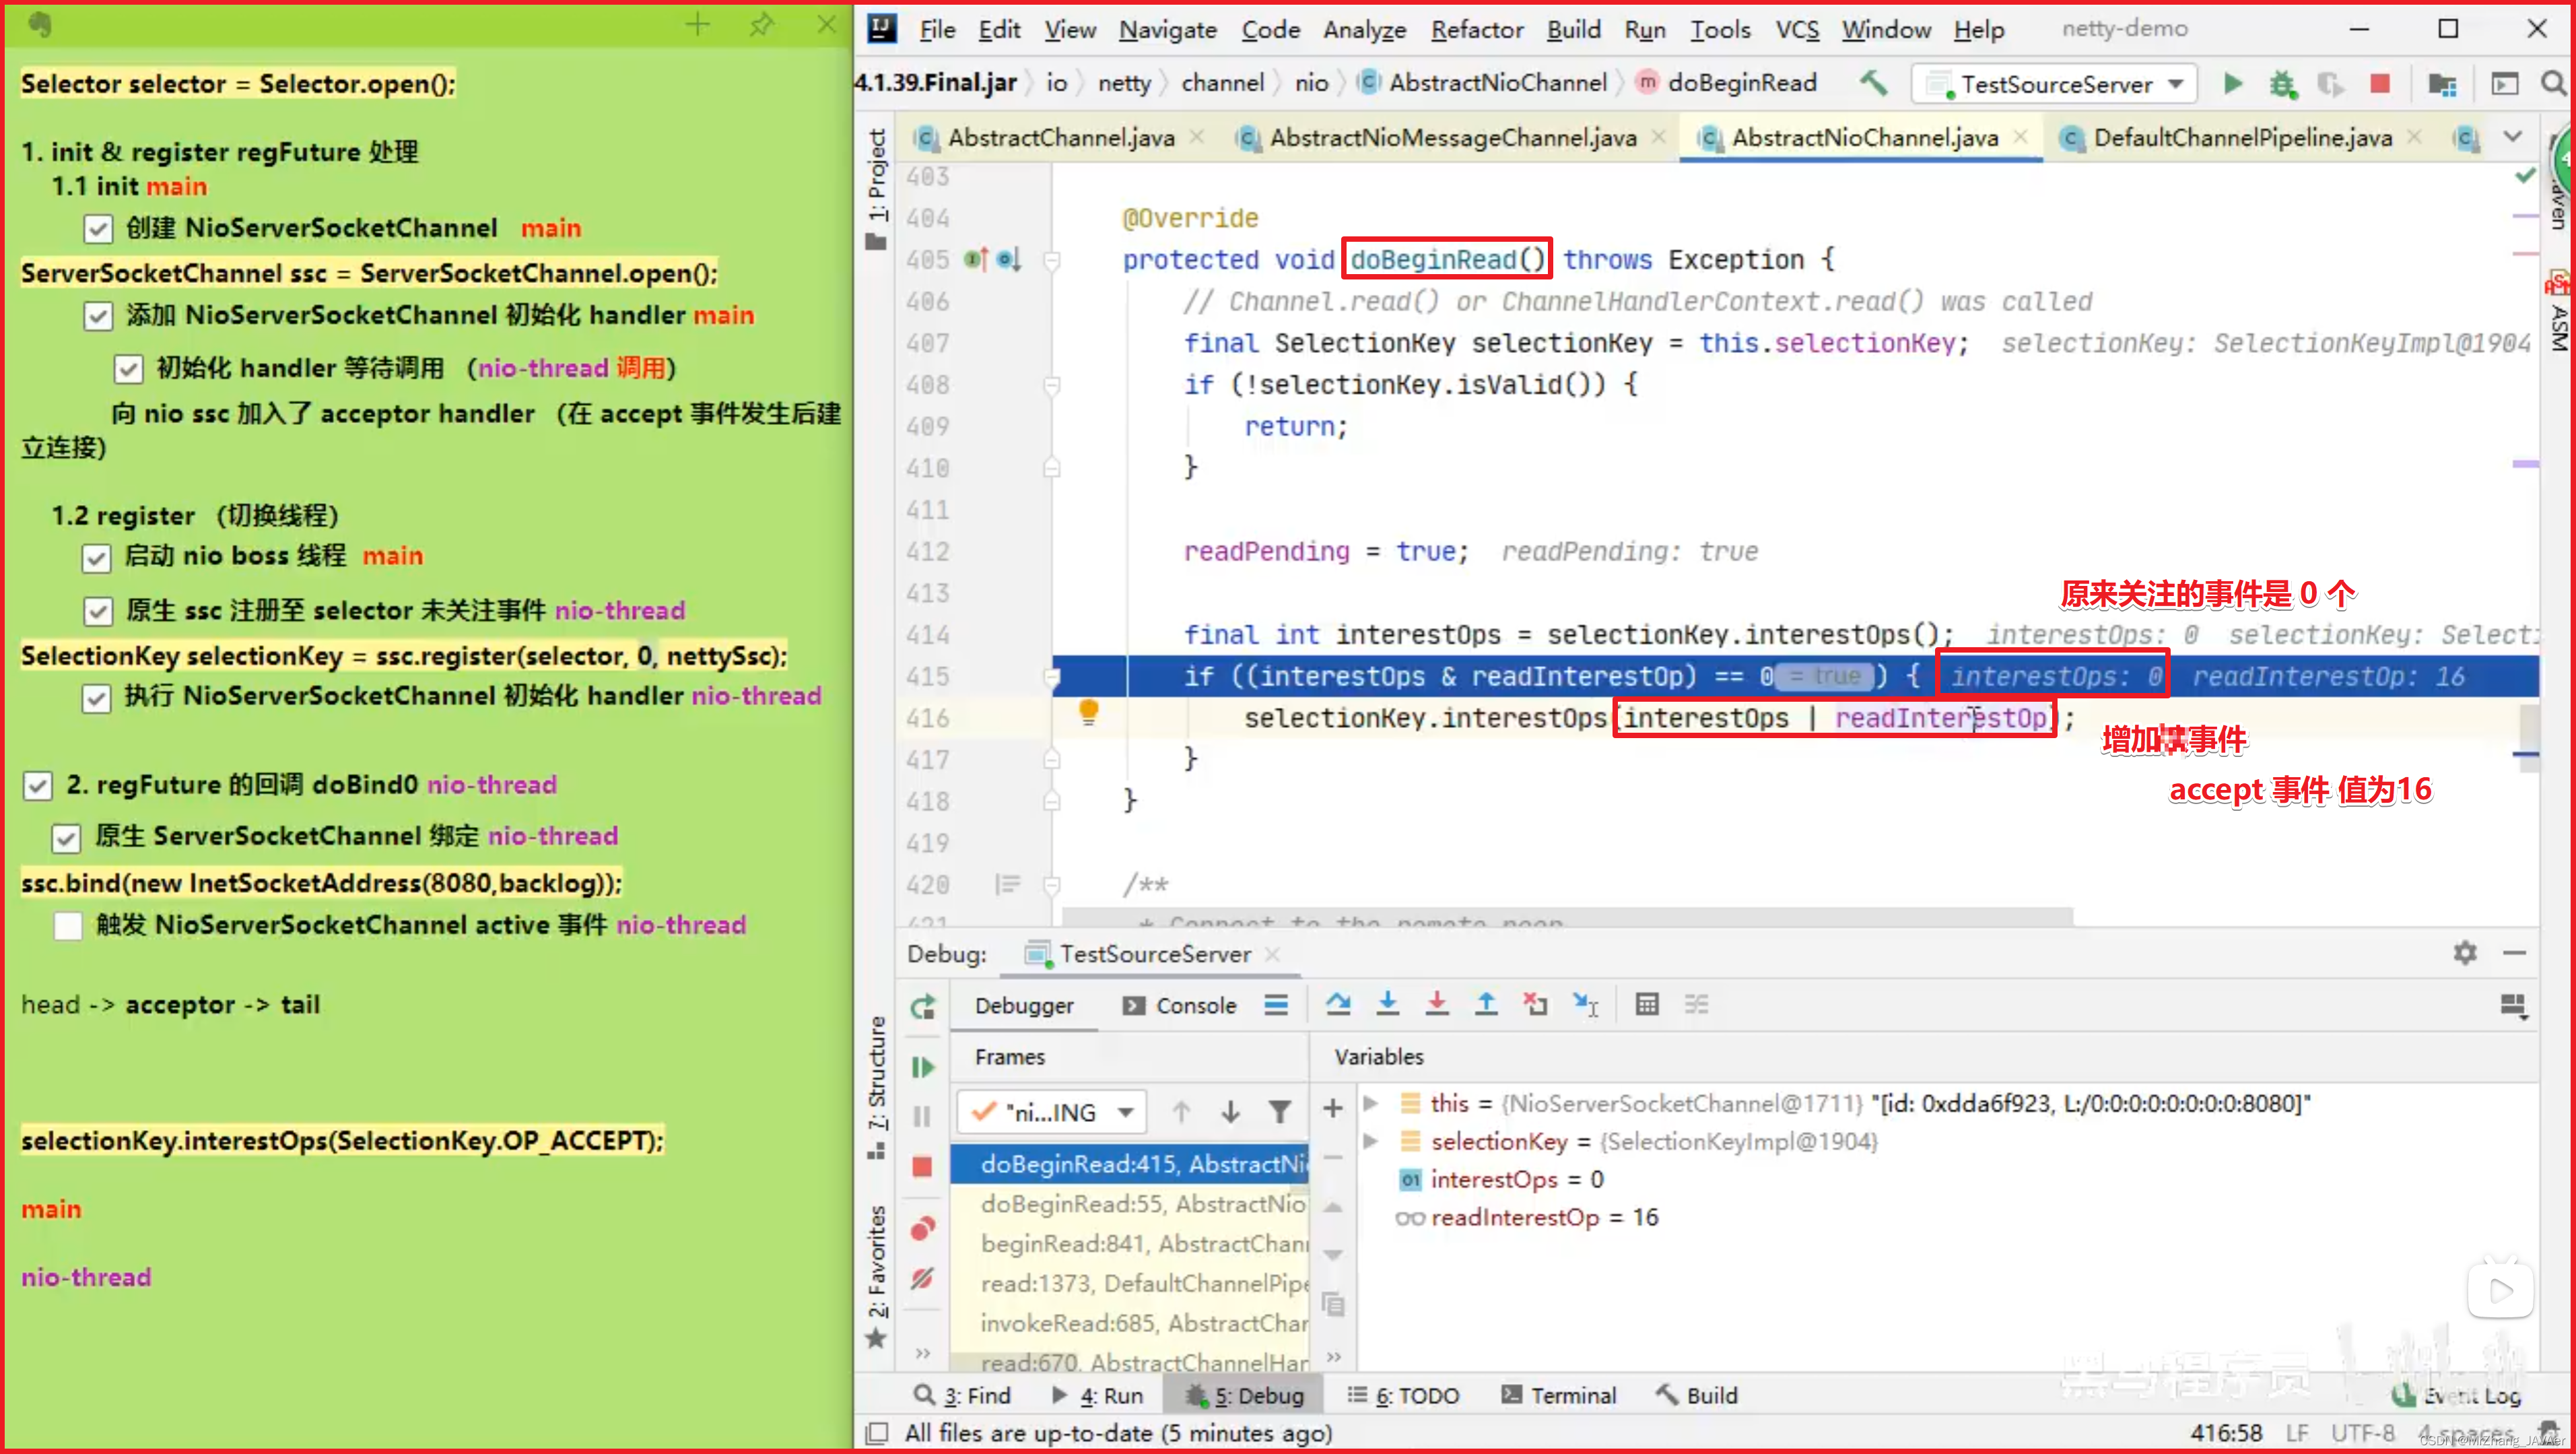Toggle checkbox regFuture 的回调 doBind0

coord(38,785)
